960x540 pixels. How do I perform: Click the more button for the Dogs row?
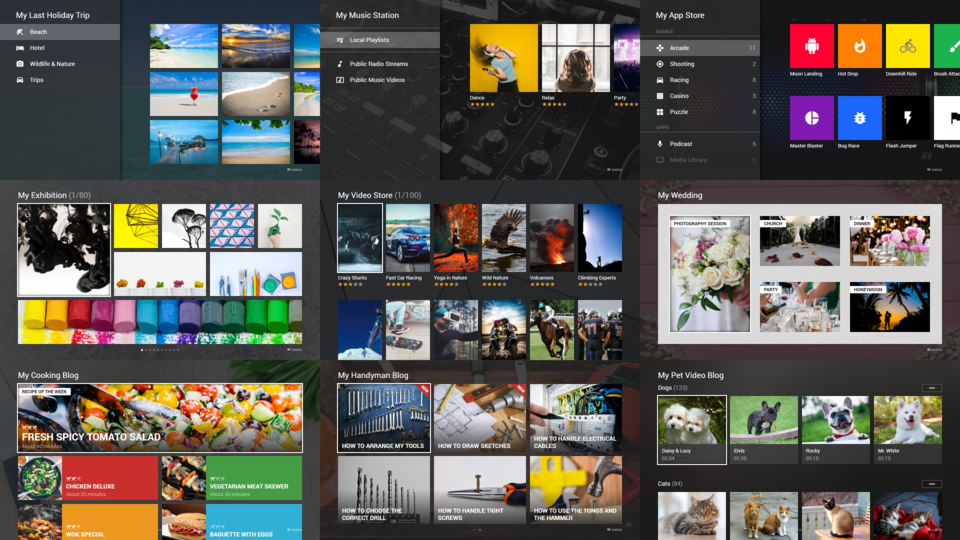[x=931, y=388]
